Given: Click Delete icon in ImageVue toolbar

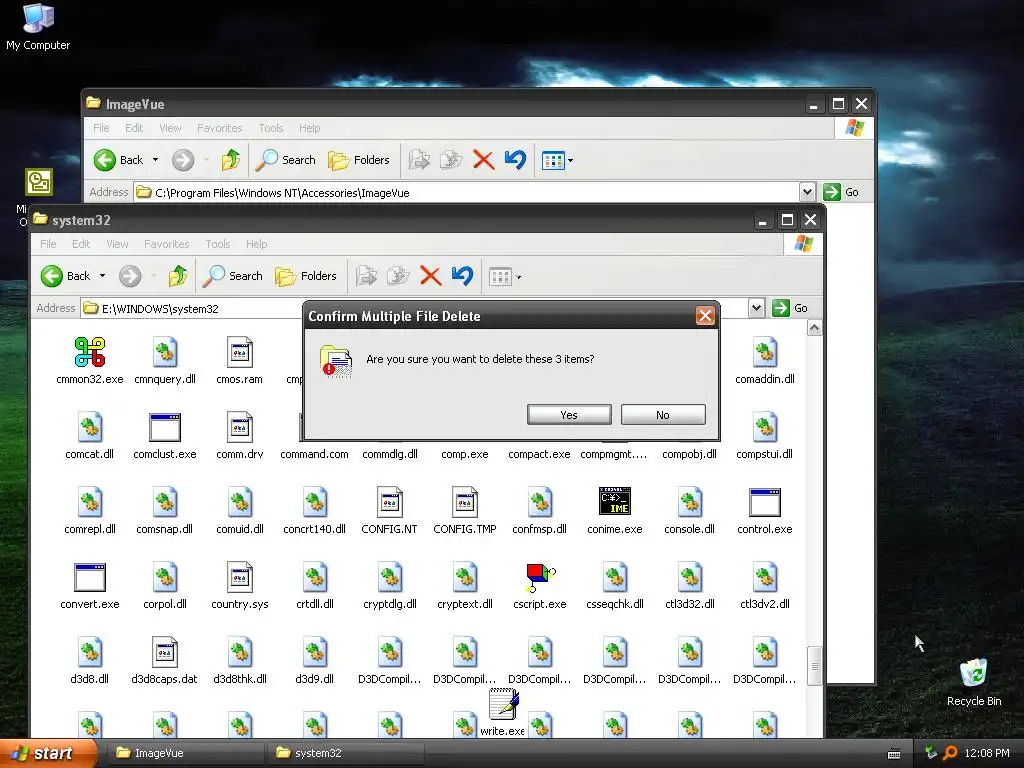Looking at the screenshot, I should (x=483, y=160).
